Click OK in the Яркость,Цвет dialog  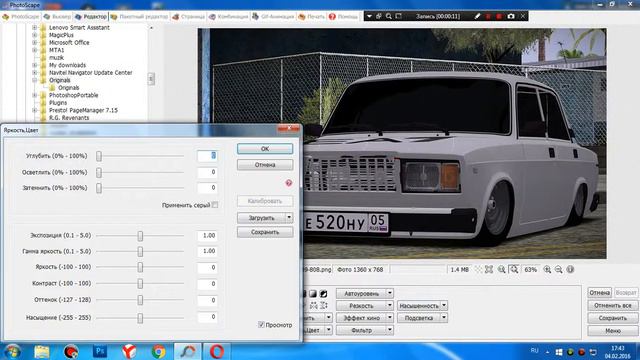pos(265,149)
